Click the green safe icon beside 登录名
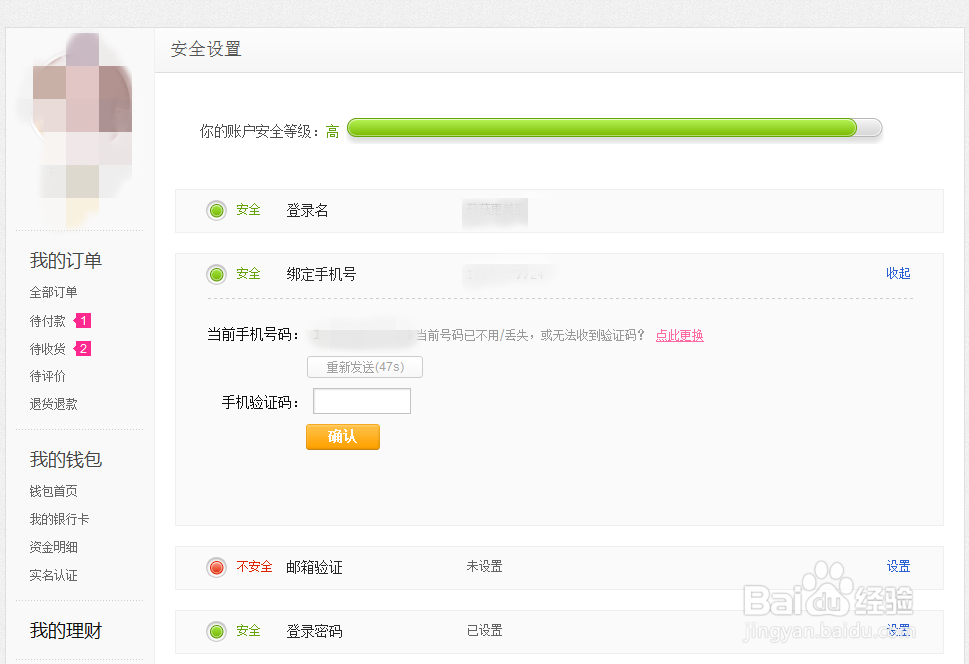 coord(217,210)
